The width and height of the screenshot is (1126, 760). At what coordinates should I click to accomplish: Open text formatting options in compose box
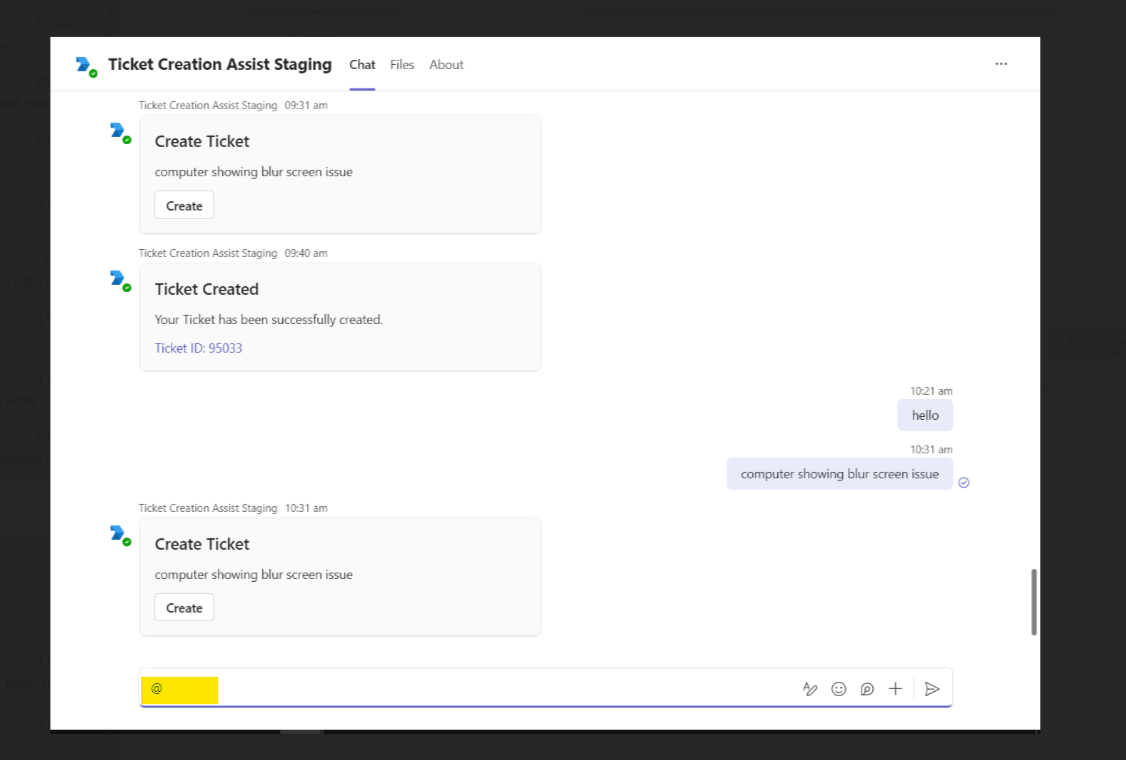click(810, 689)
